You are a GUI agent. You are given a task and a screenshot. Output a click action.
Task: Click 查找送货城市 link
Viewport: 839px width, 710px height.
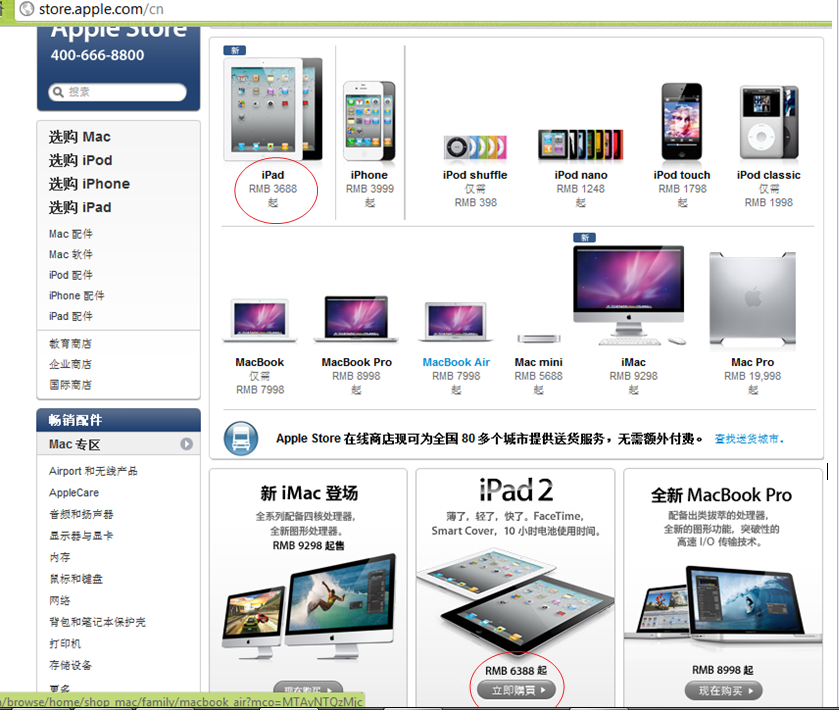749,439
